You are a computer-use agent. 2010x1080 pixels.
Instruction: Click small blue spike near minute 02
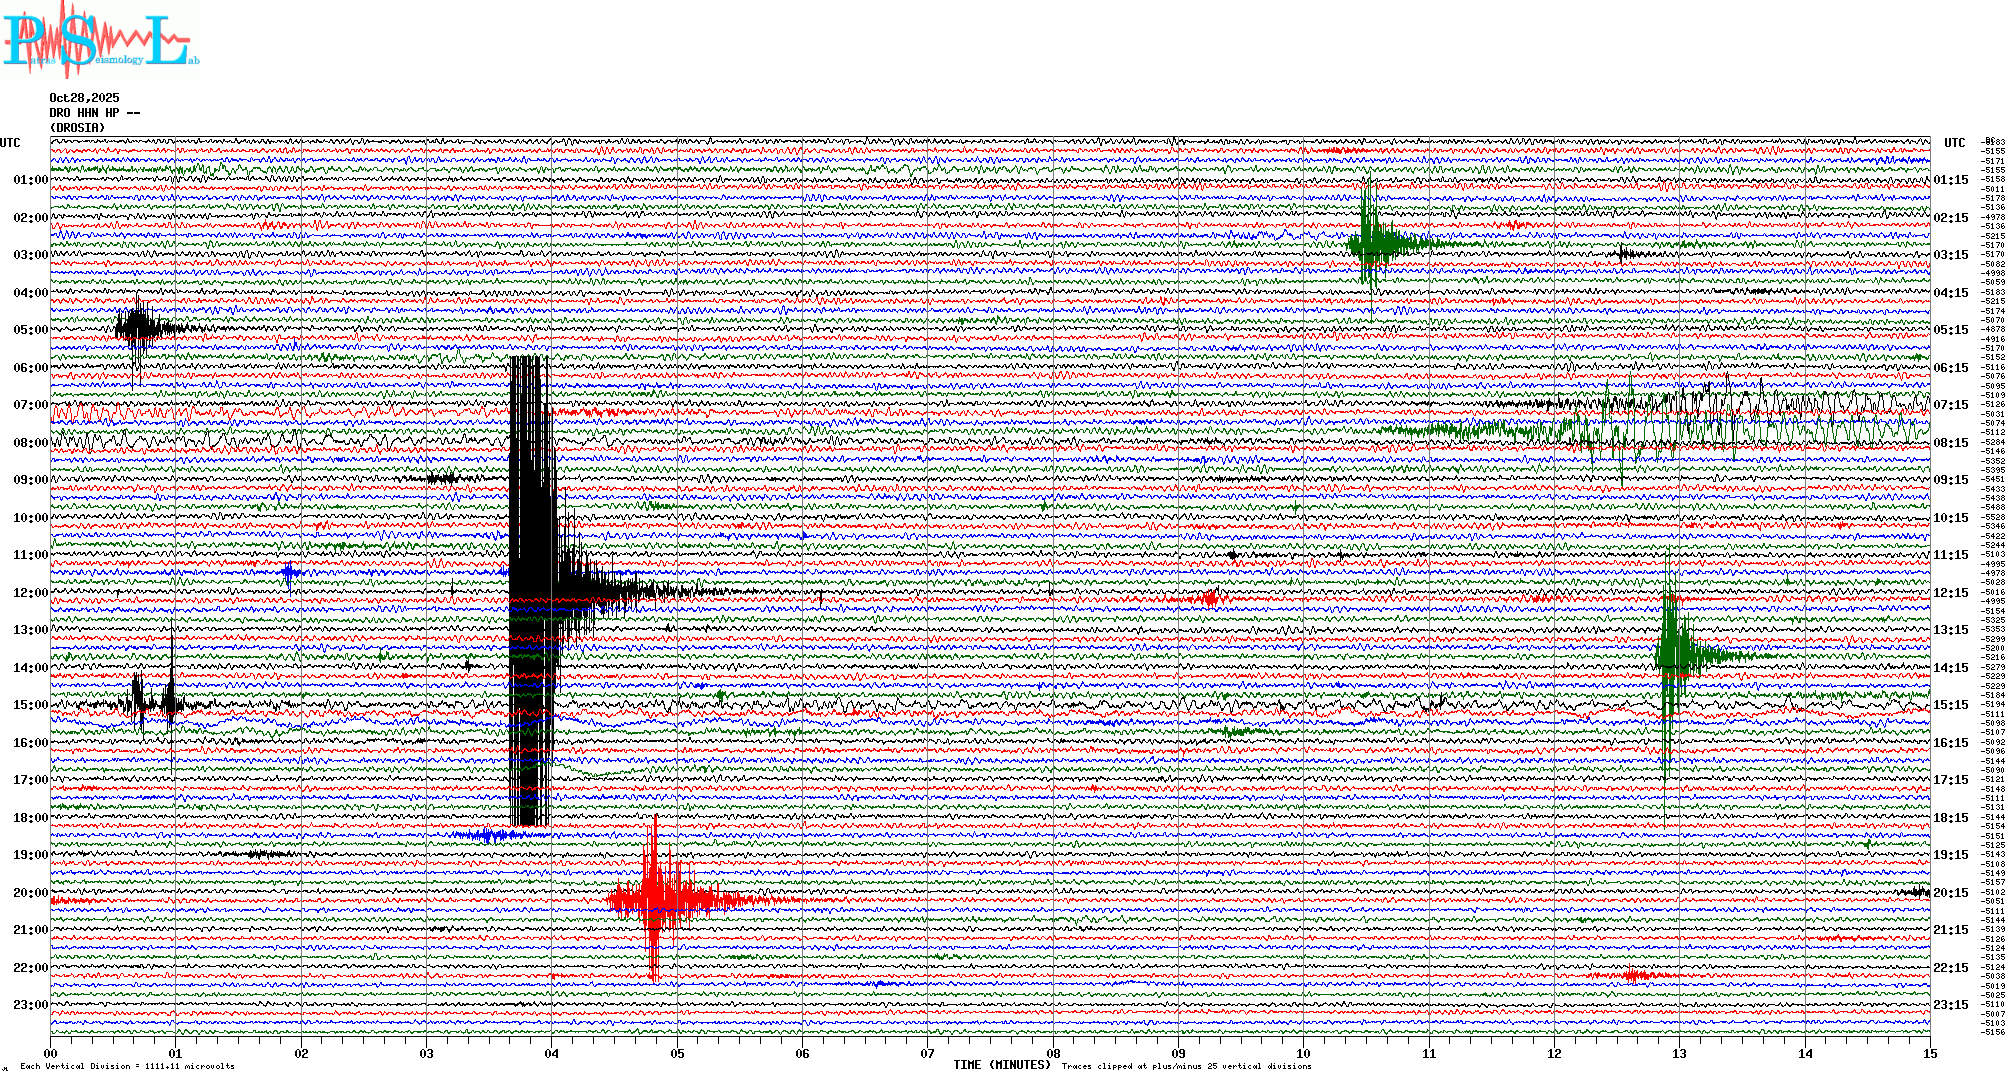click(x=290, y=573)
